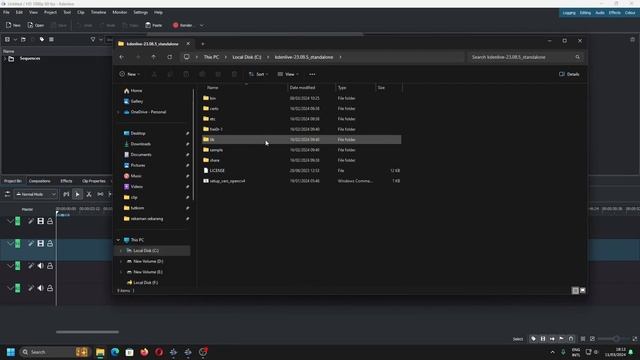Viewport: 640px width, 360px height.
Task: Lock the highlighted blue timeline track
Action: pos(50,244)
